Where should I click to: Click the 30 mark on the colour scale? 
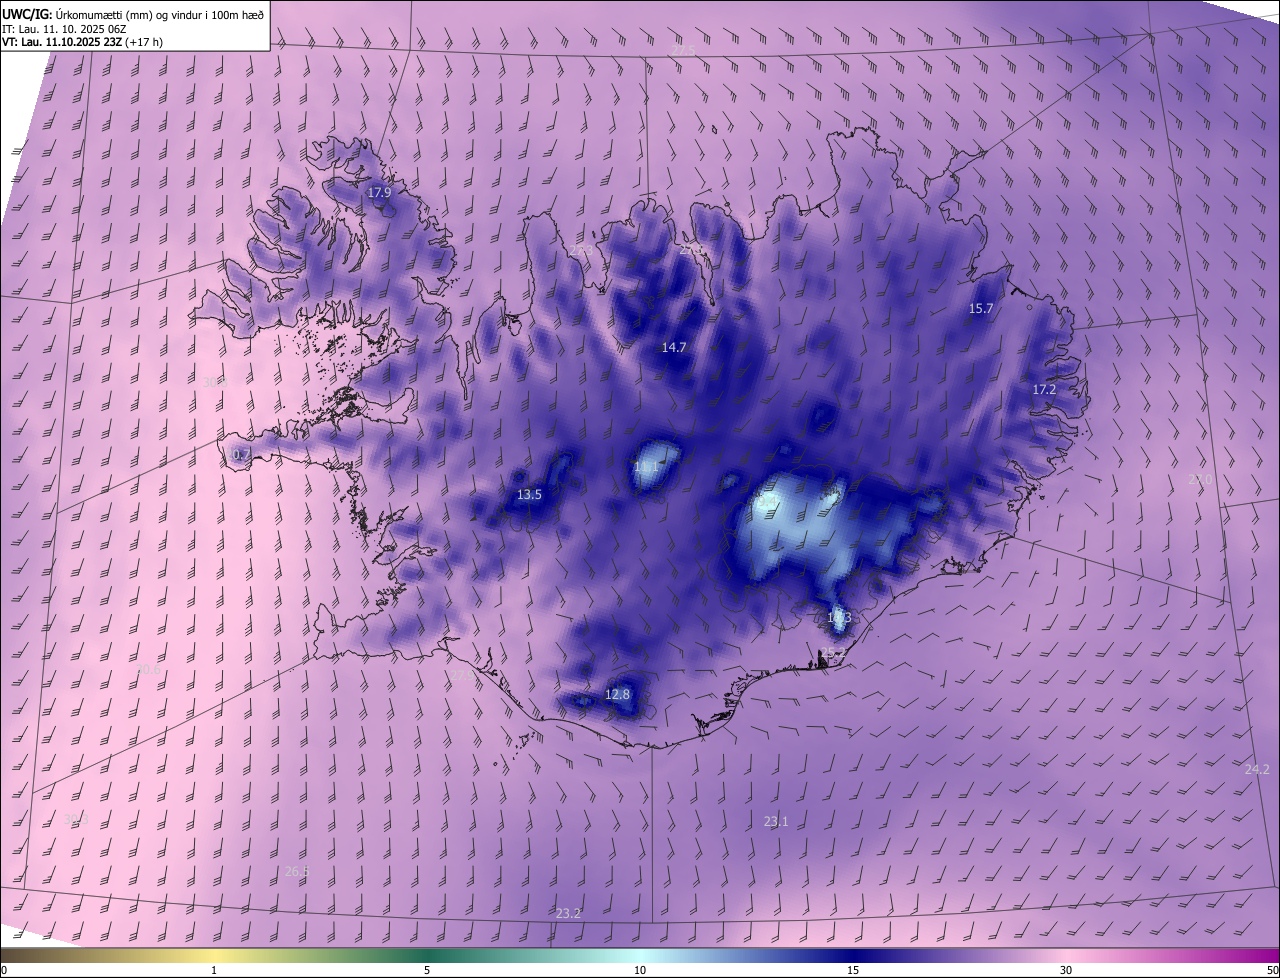[x=1066, y=970]
